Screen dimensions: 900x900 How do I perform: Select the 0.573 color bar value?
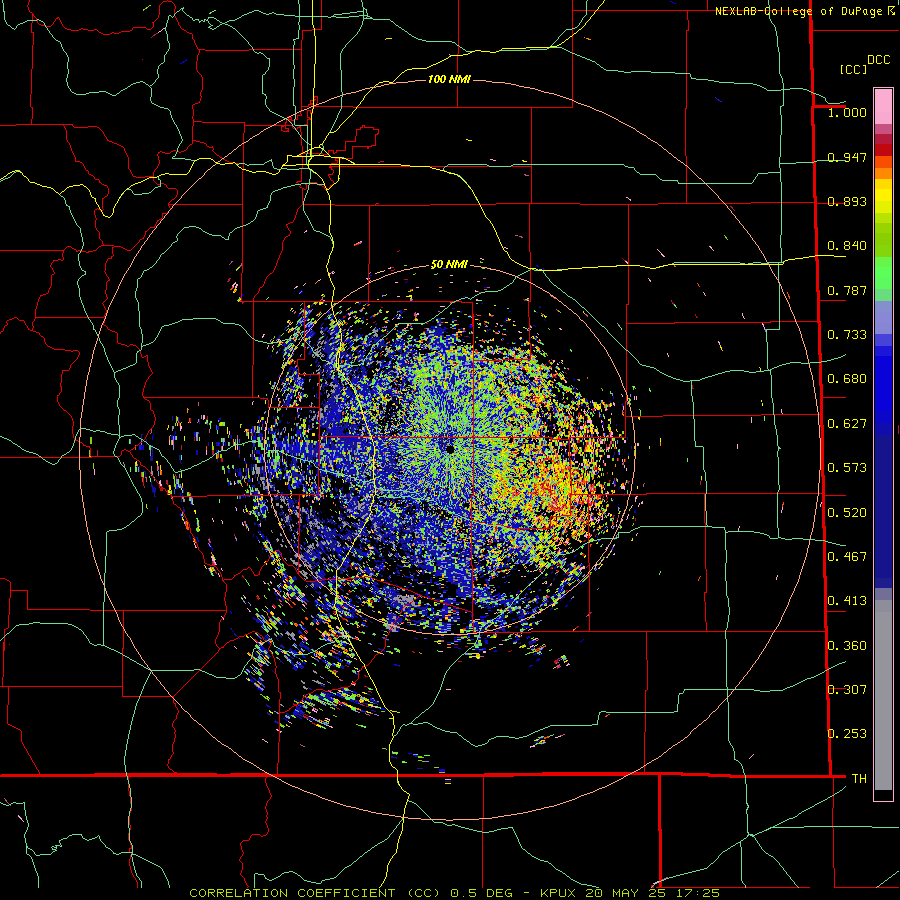tap(847, 468)
